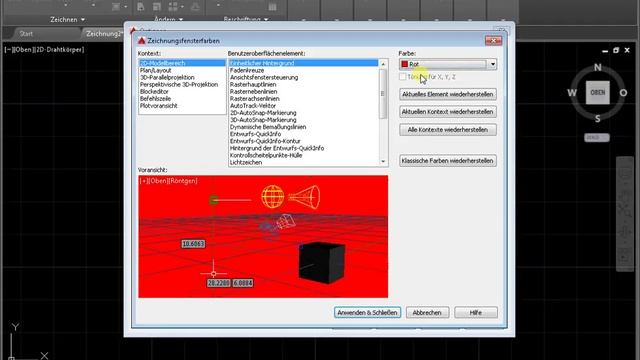The height and width of the screenshot is (360, 640).
Task: Select Einheitlicher Hintergrund element
Action: click(303, 63)
